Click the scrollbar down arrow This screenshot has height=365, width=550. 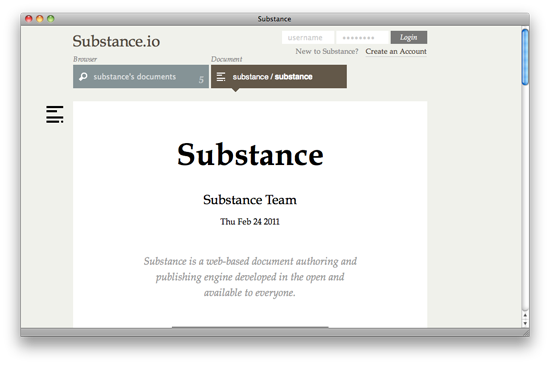(525, 324)
